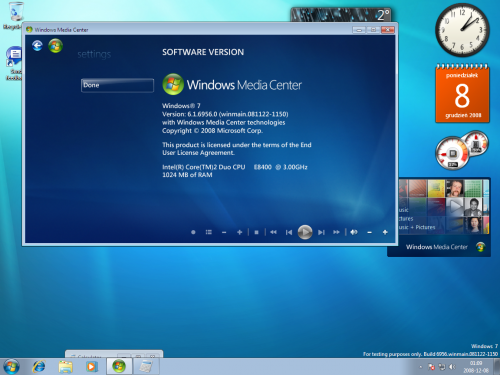The height and width of the screenshot is (375, 500).
Task: Stop playback with the stop button
Action: (256, 232)
